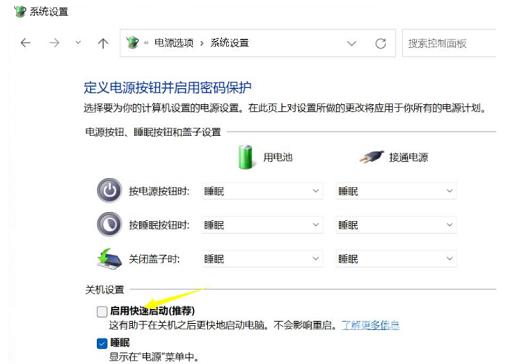
Task: Open the 了解更多信息 link
Action: tap(370, 325)
